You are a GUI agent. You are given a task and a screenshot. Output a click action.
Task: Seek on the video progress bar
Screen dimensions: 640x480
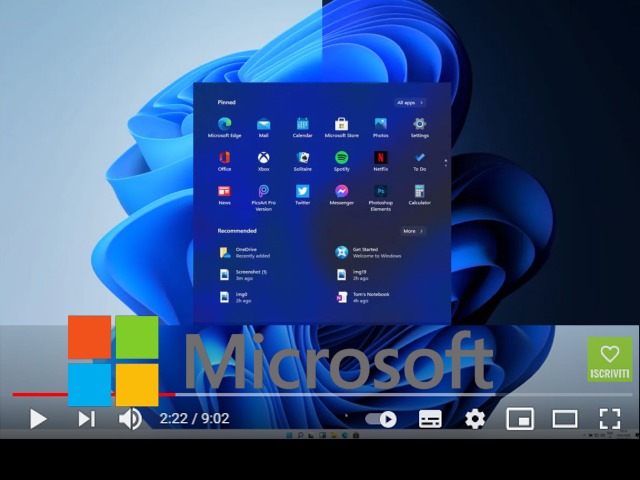(x=322, y=395)
